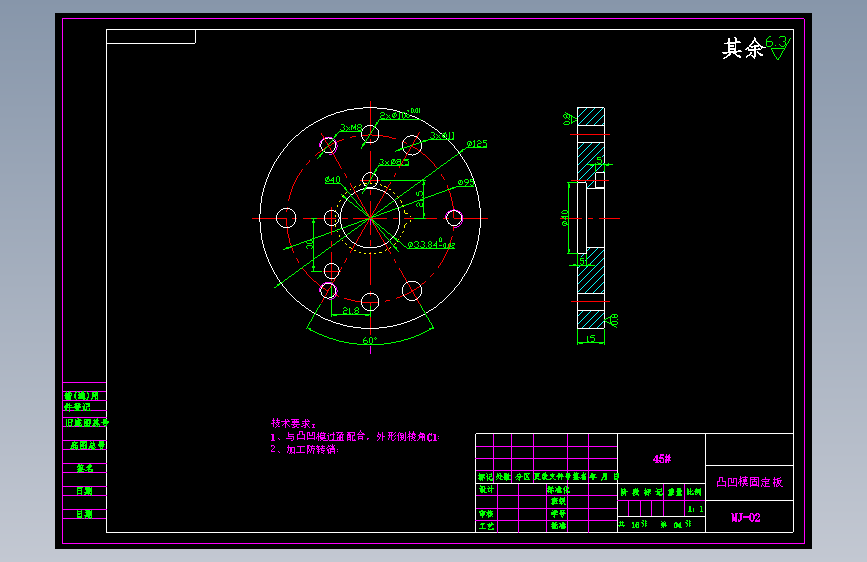Click the '其余' surface finish note
Image resolution: width=867 pixels, height=562 pixels.
pos(743,49)
